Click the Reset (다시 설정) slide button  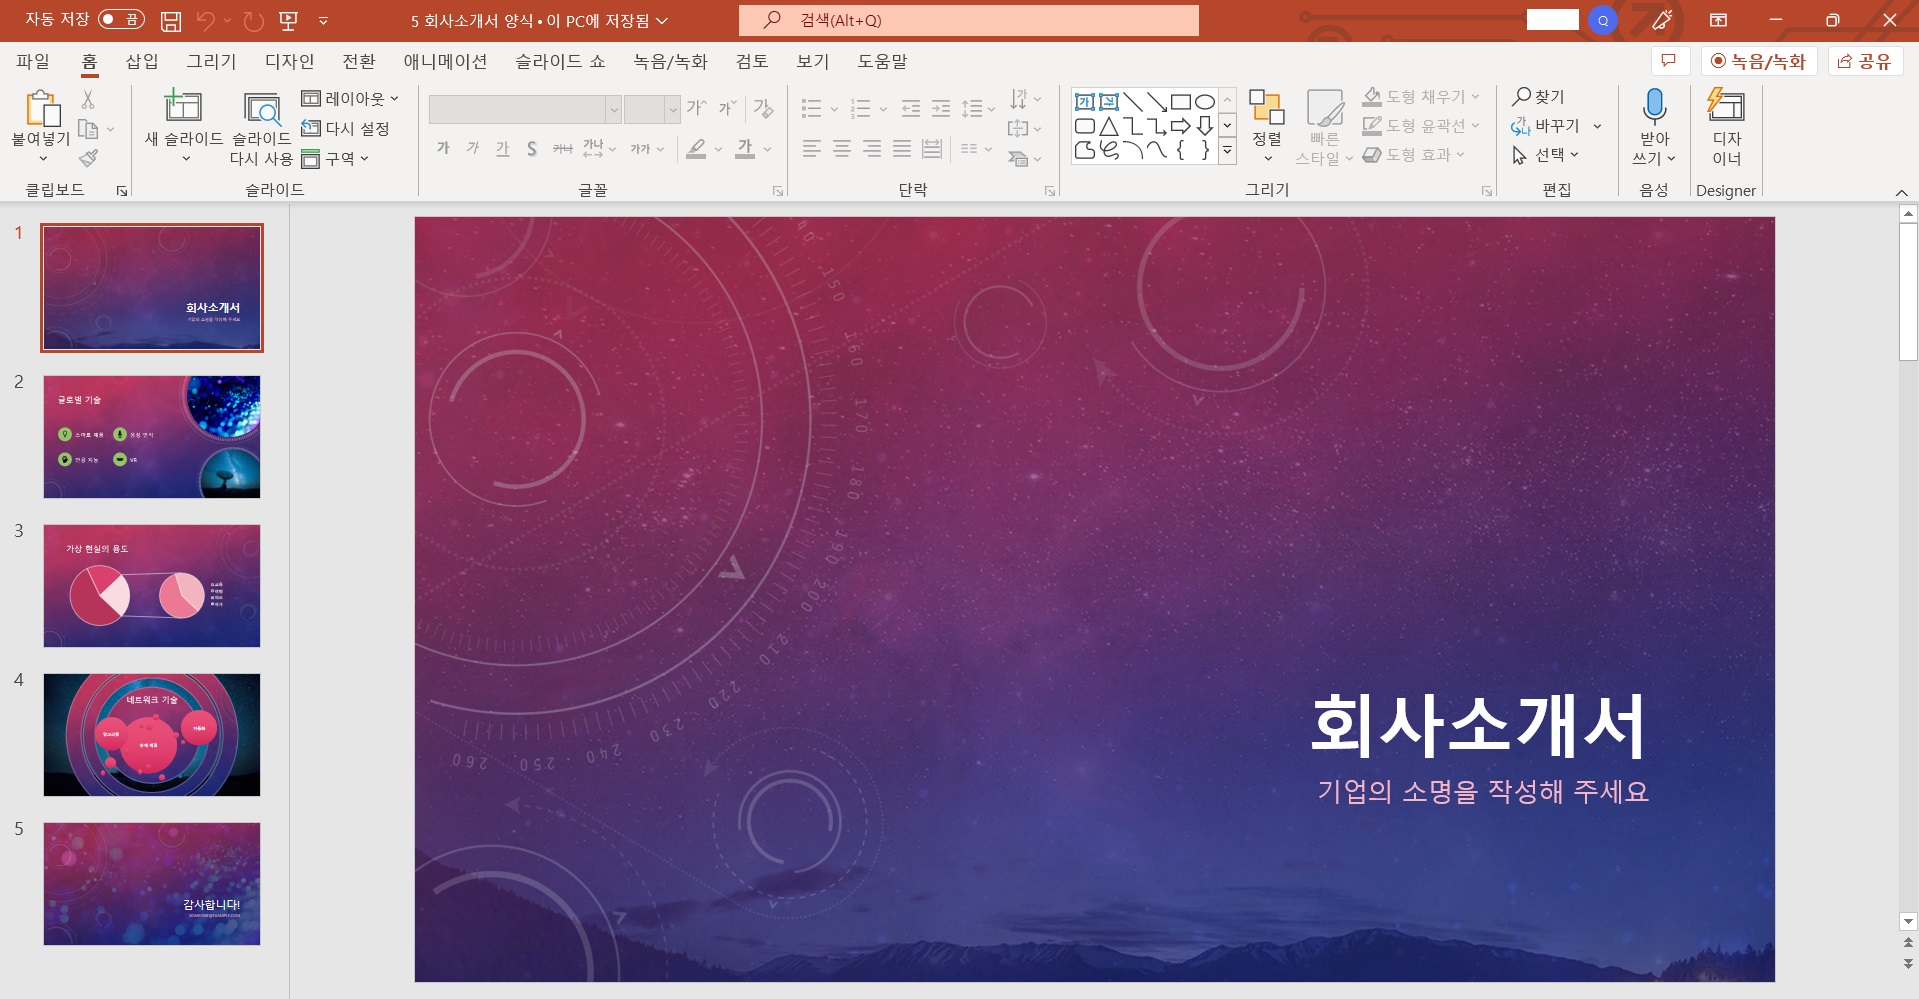click(x=346, y=128)
